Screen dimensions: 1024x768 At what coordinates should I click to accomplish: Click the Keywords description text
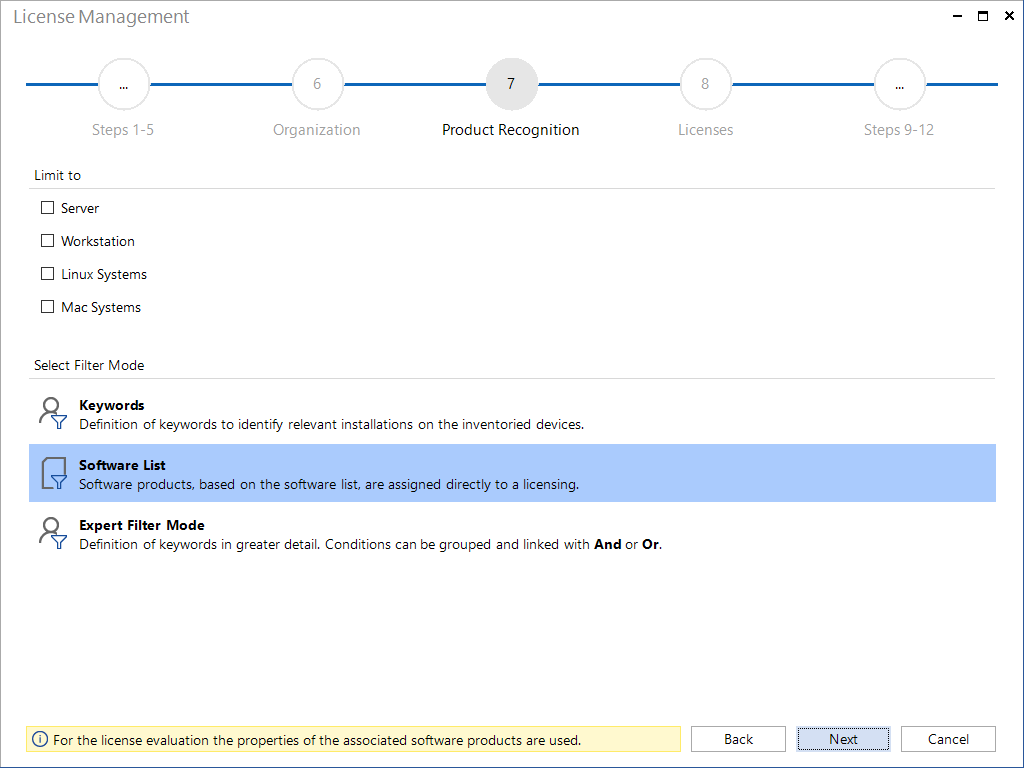[x=332, y=424]
